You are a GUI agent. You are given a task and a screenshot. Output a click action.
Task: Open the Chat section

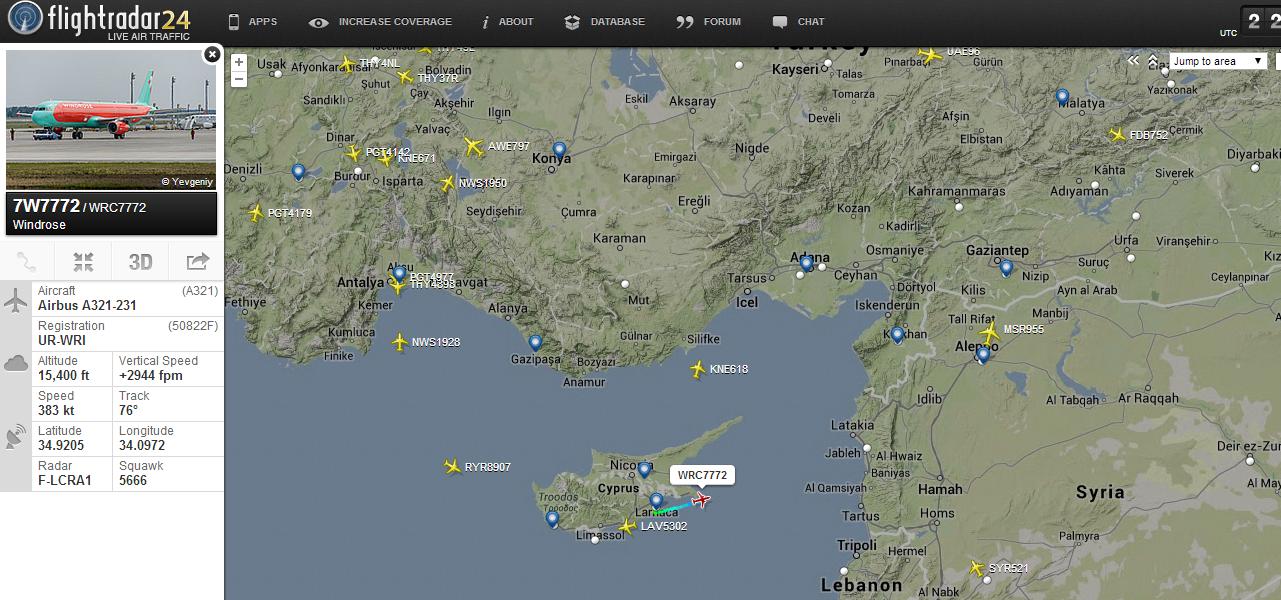coord(799,22)
